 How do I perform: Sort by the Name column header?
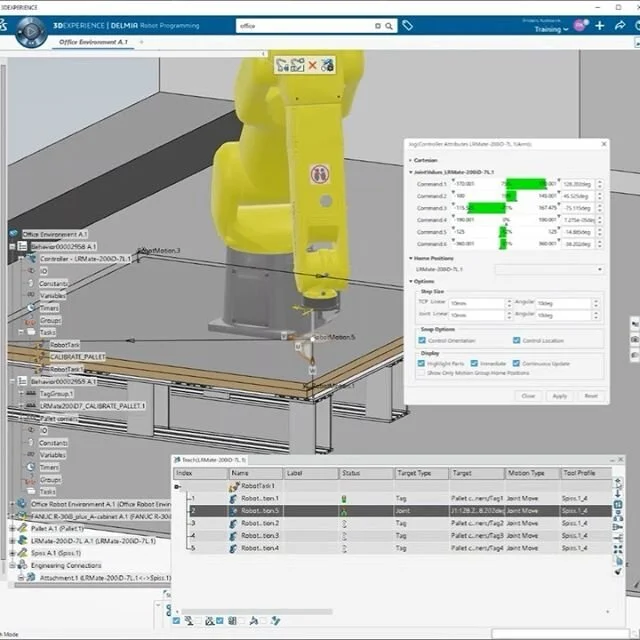(256, 473)
